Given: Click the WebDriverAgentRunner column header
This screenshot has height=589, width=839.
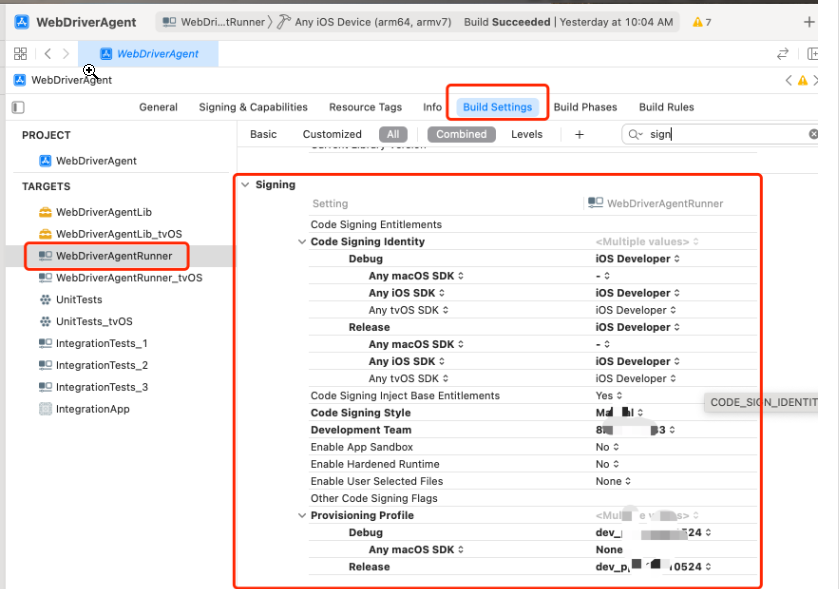Looking at the screenshot, I should click(655, 203).
